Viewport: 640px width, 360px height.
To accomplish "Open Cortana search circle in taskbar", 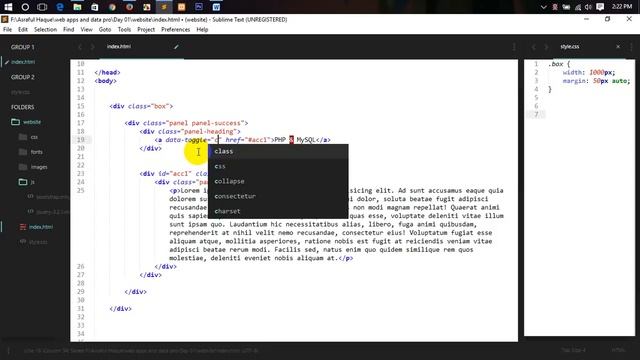I will point(25,7).
